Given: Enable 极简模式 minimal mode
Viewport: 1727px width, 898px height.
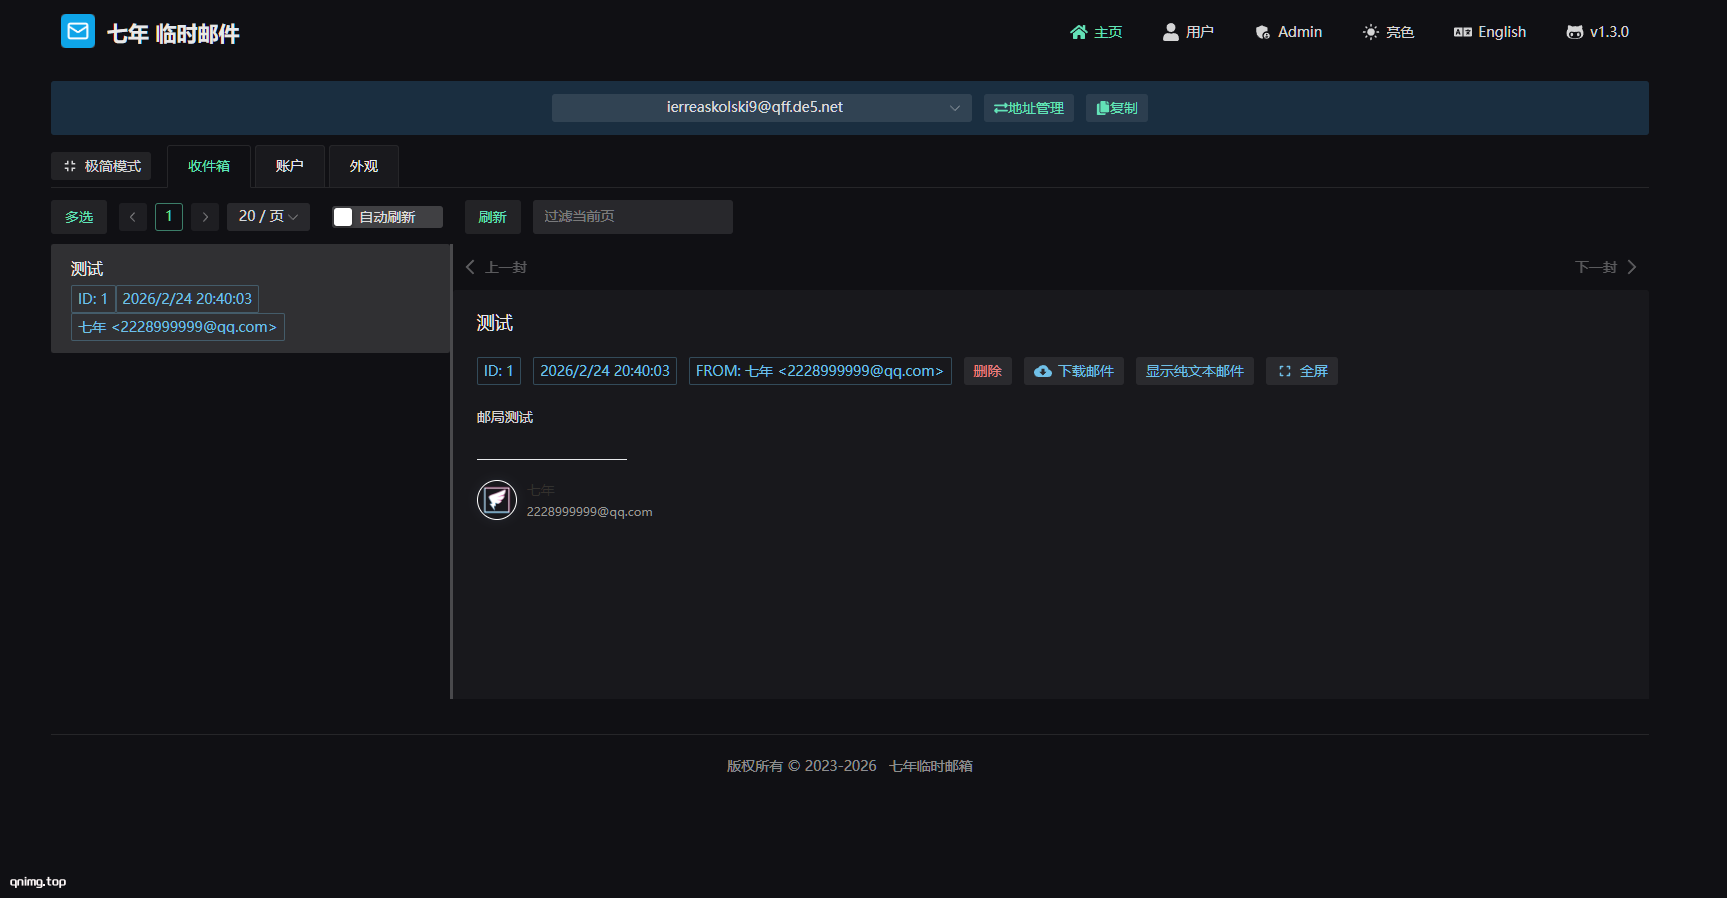Looking at the screenshot, I should pos(102,166).
